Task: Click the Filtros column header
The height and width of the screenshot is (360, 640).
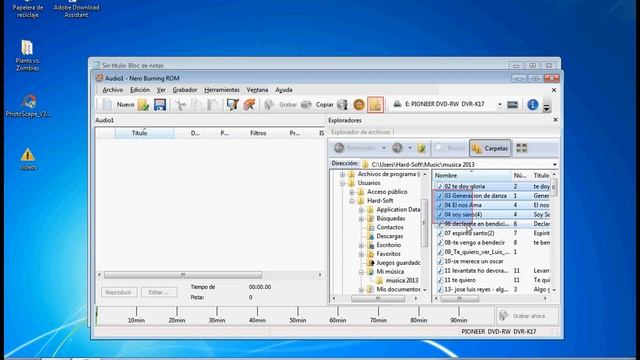Action: point(258,133)
